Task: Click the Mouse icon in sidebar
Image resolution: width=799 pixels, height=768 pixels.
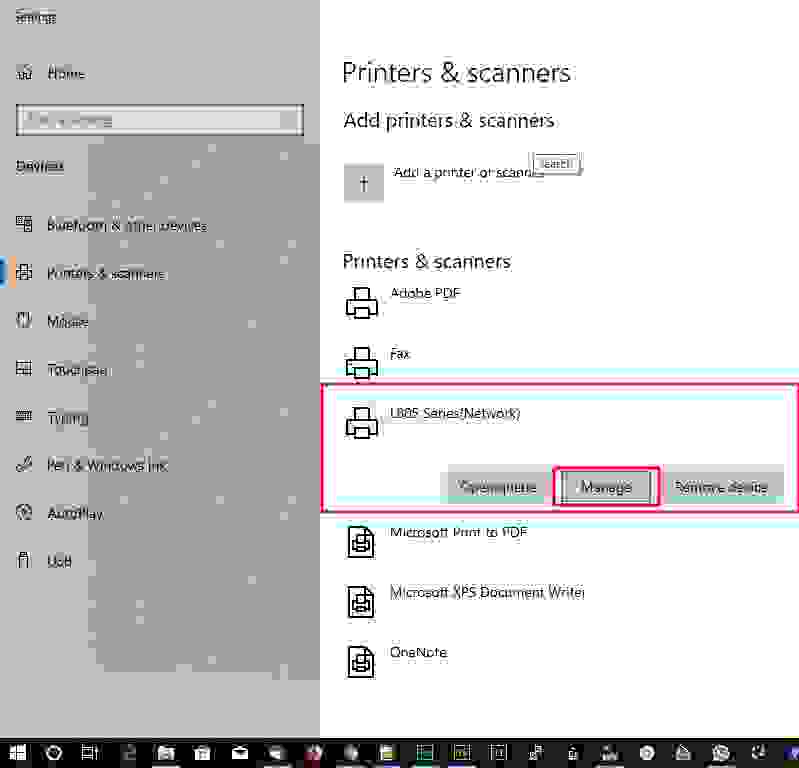Action: coord(25,321)
